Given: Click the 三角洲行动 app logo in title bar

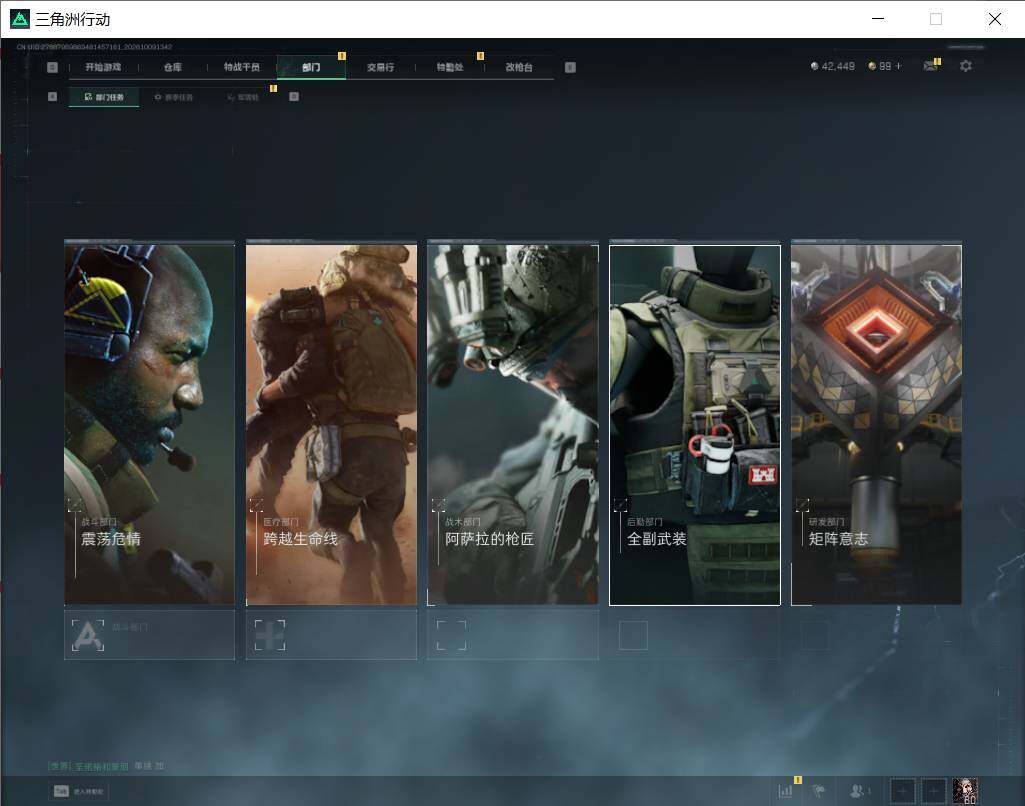Looking at the screenshot, I should (x=20, y=19).
